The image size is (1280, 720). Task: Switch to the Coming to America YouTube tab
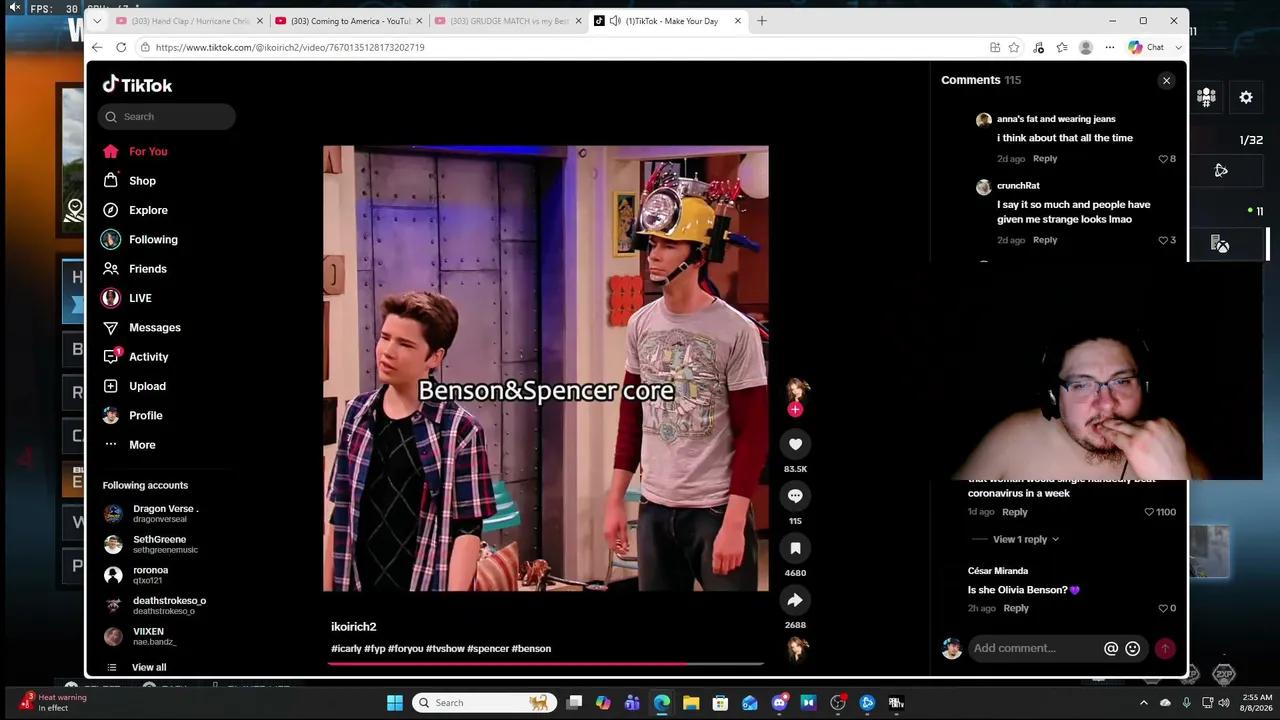click(348, 21)
